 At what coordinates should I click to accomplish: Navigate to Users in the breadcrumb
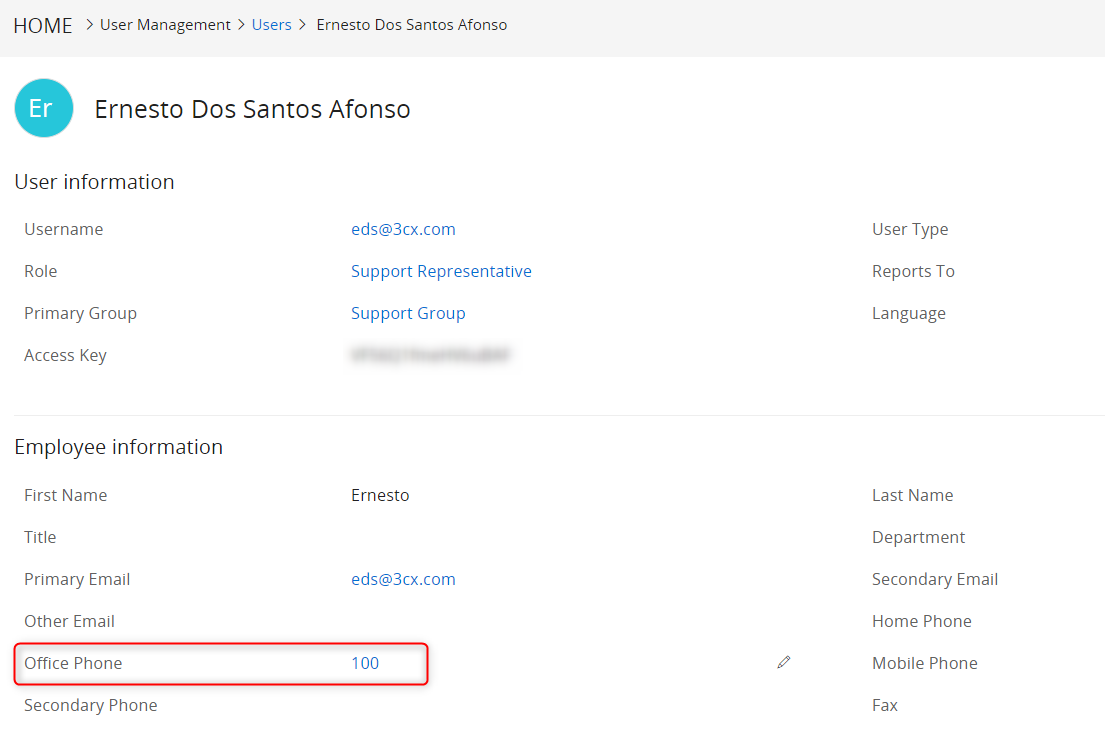click(271, 25)
